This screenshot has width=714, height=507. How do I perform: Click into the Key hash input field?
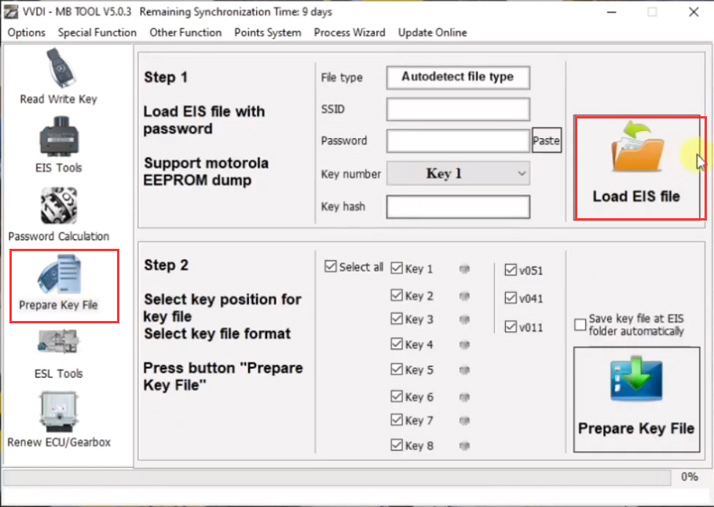point(458,207)
